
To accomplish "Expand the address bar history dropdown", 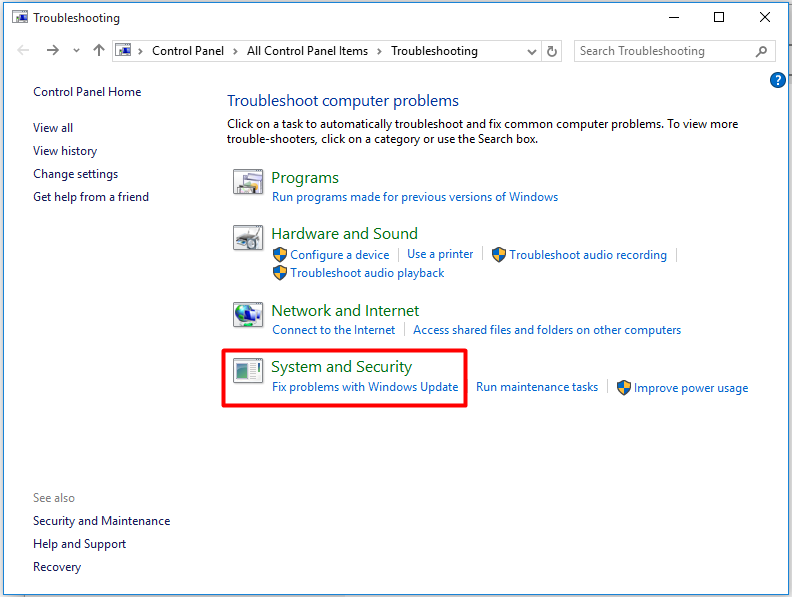I will 531,52.
